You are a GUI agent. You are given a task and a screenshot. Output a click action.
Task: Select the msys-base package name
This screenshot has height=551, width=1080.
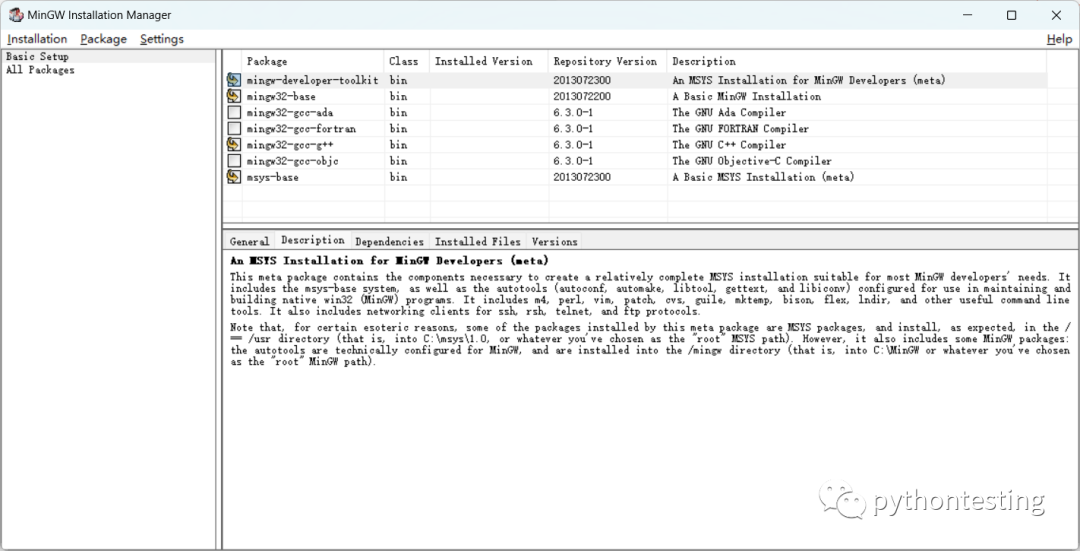[273, 177]
